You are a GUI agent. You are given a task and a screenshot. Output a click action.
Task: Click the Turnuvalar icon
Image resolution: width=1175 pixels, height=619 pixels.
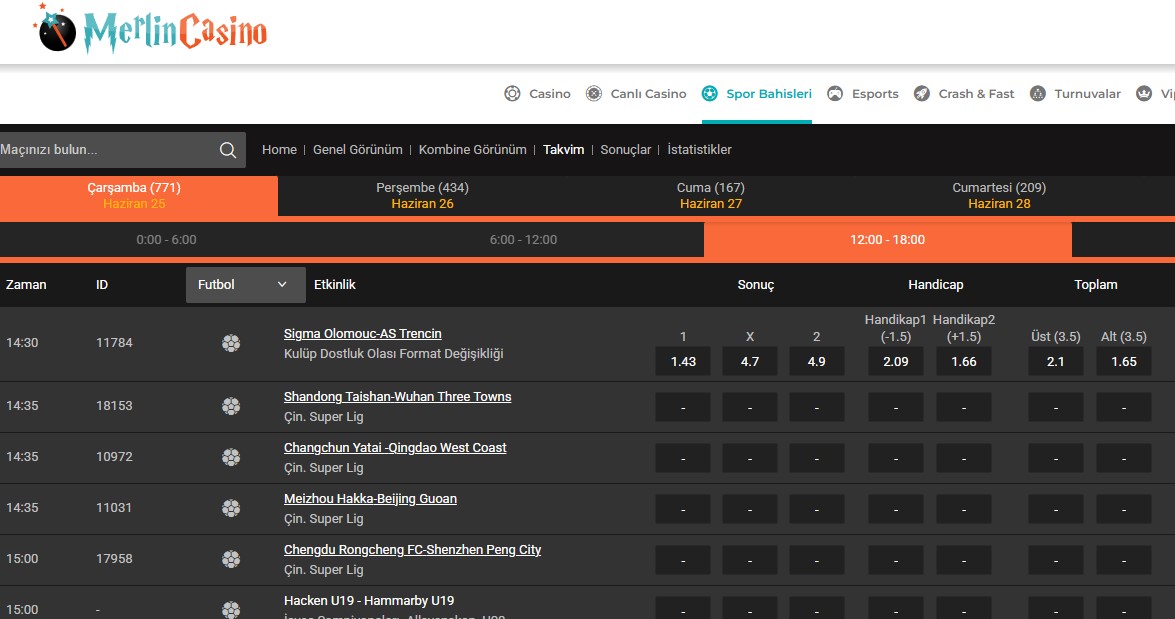pos(1038,94)
